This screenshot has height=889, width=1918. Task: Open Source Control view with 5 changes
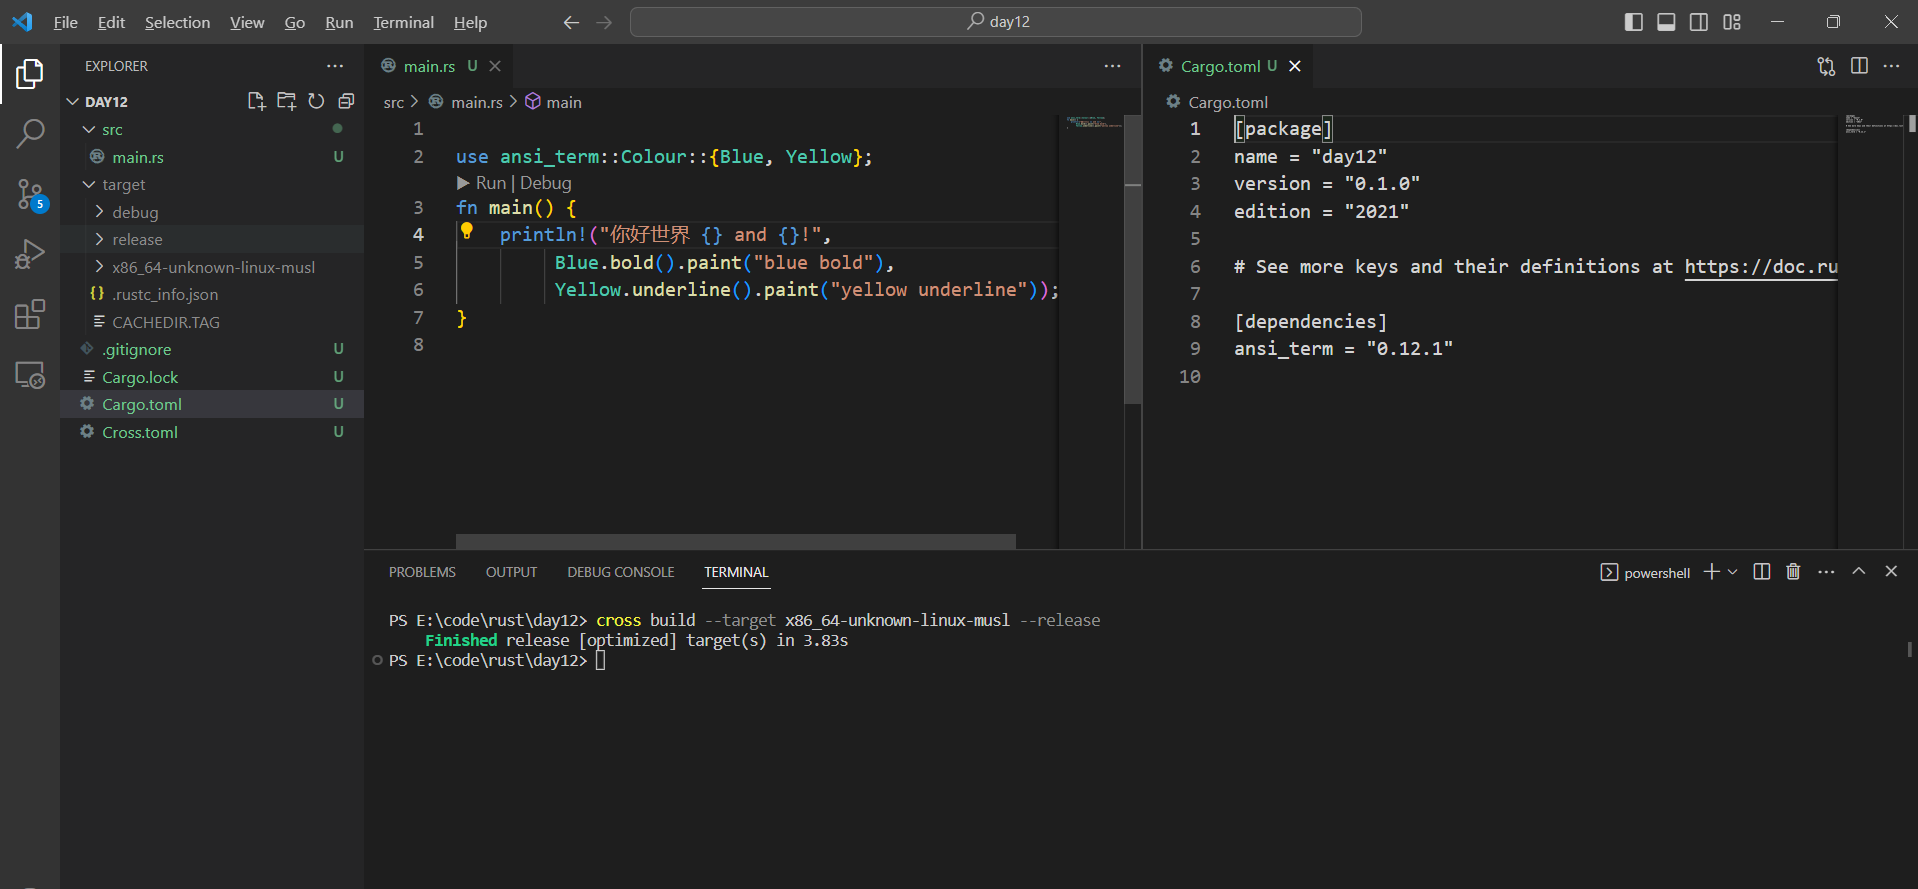[30, 194]
